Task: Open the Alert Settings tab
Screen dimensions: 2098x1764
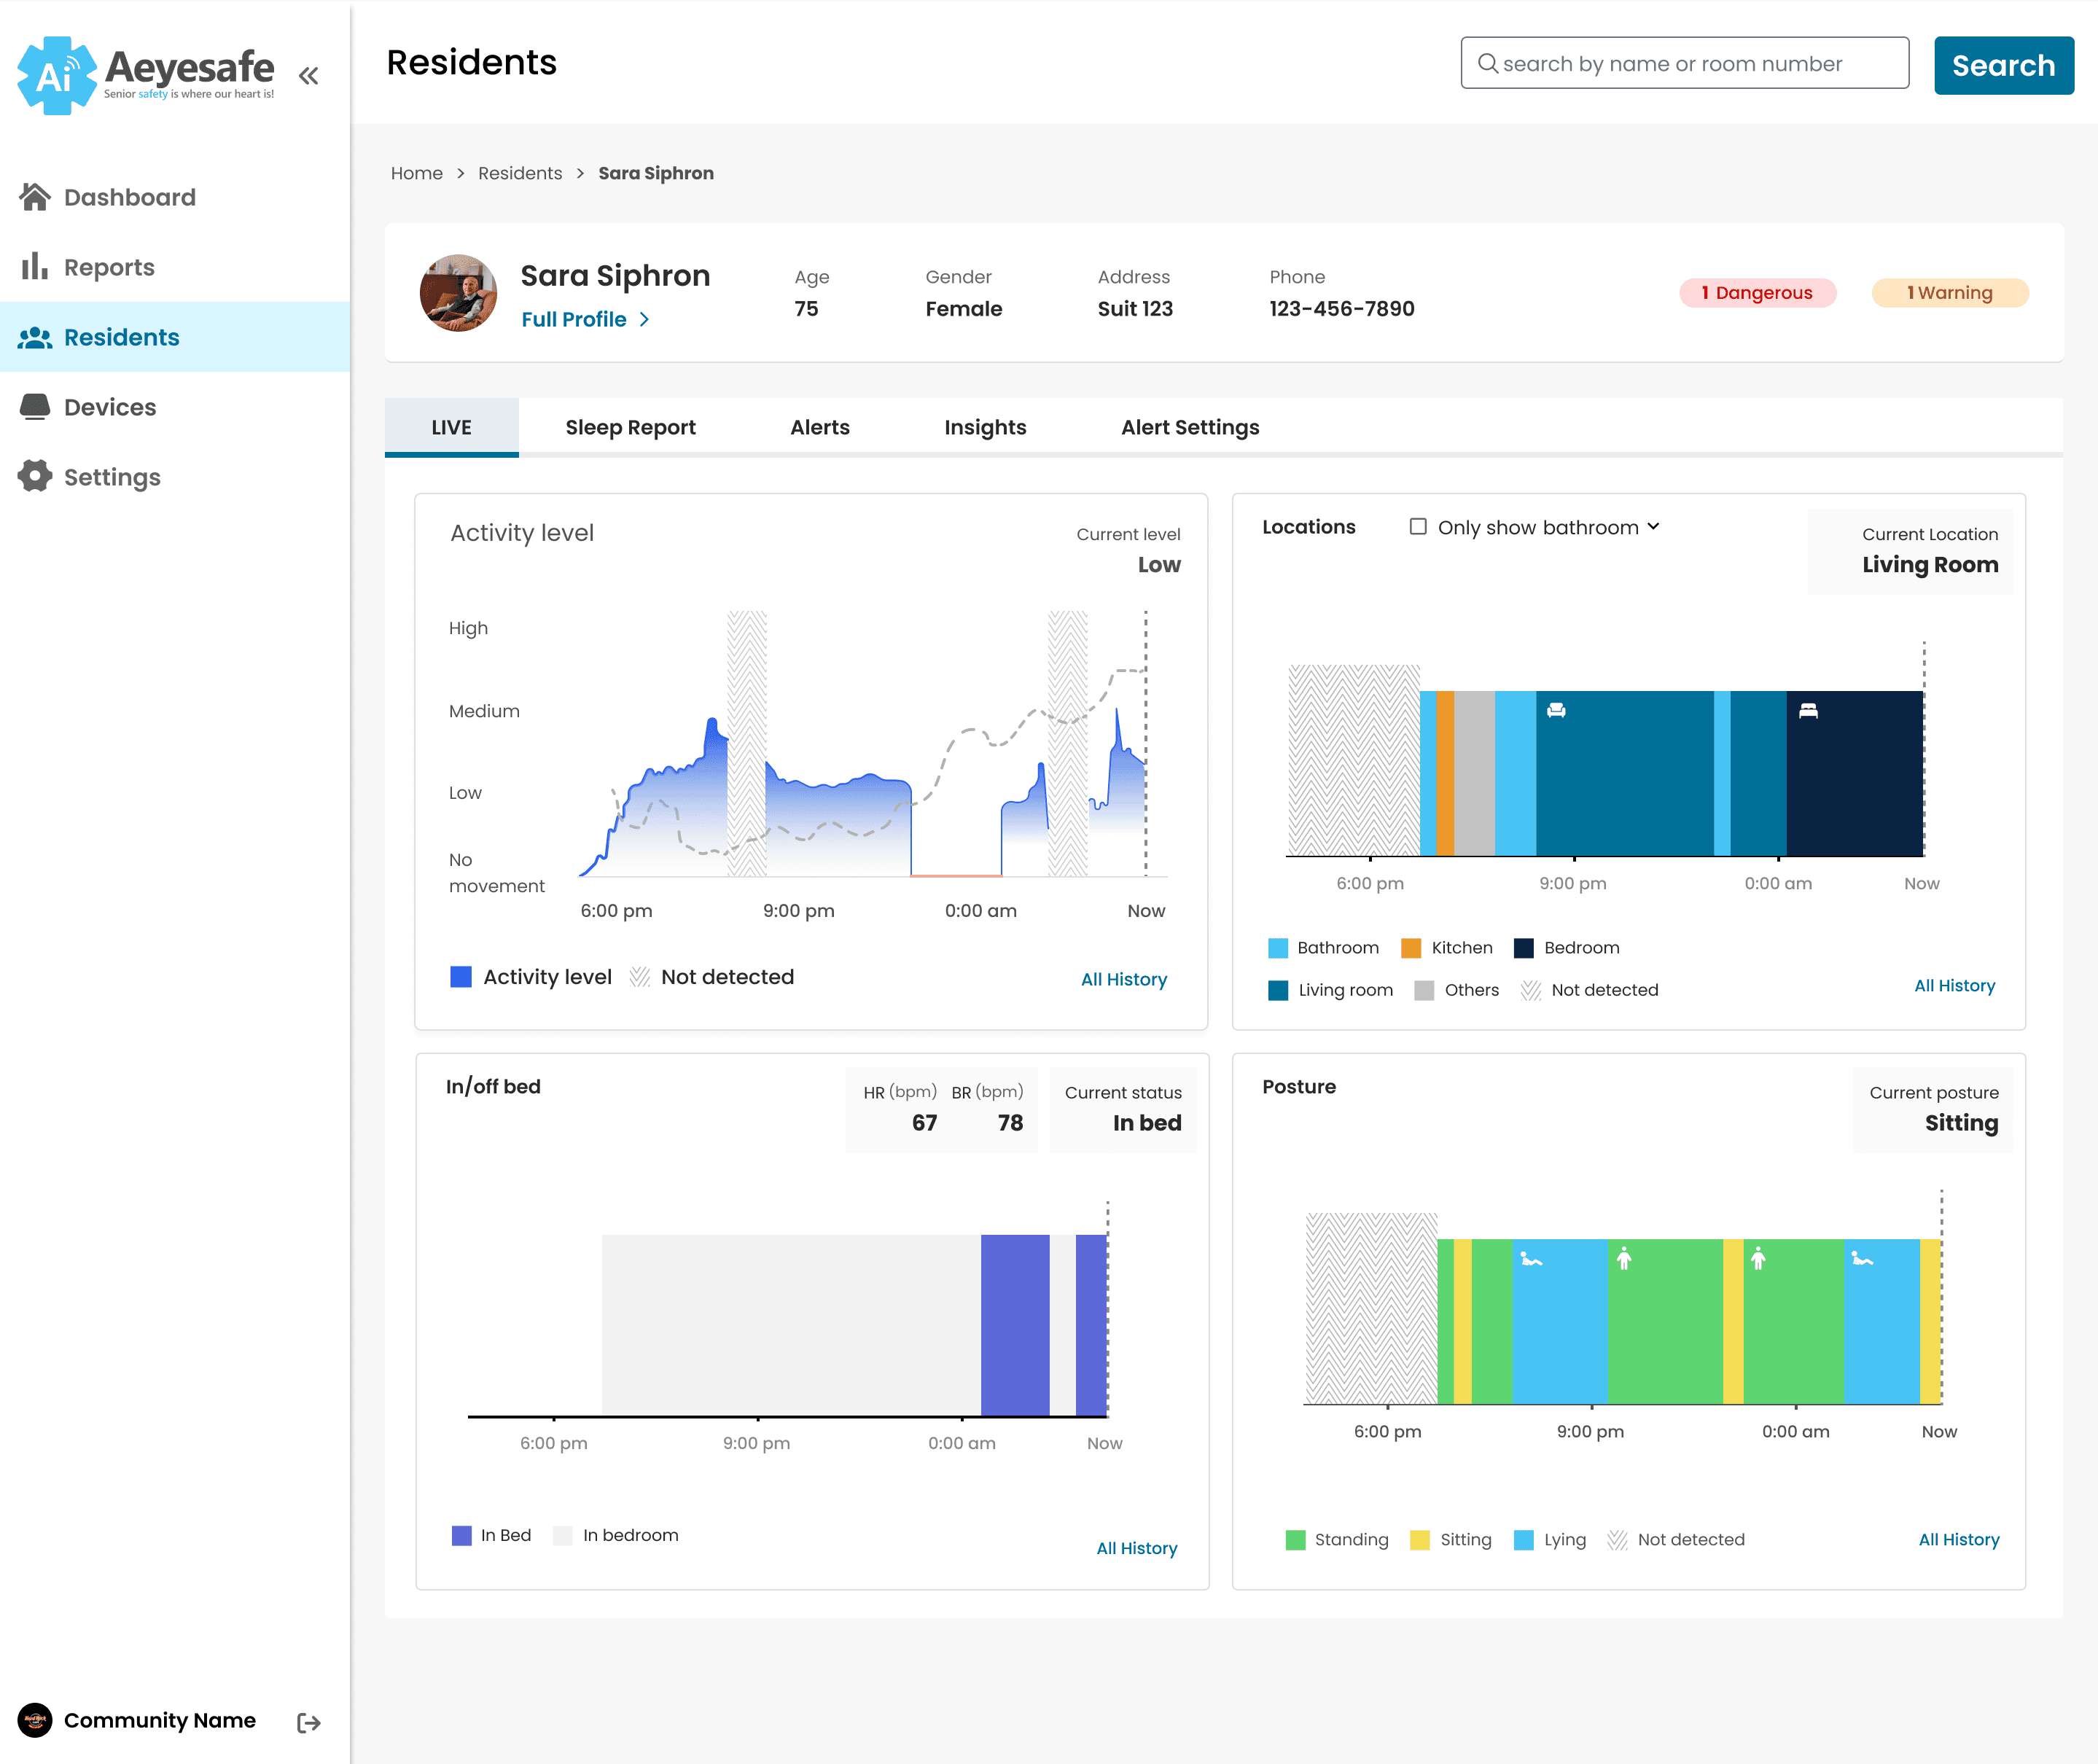Action: [x=1190, y=427]
